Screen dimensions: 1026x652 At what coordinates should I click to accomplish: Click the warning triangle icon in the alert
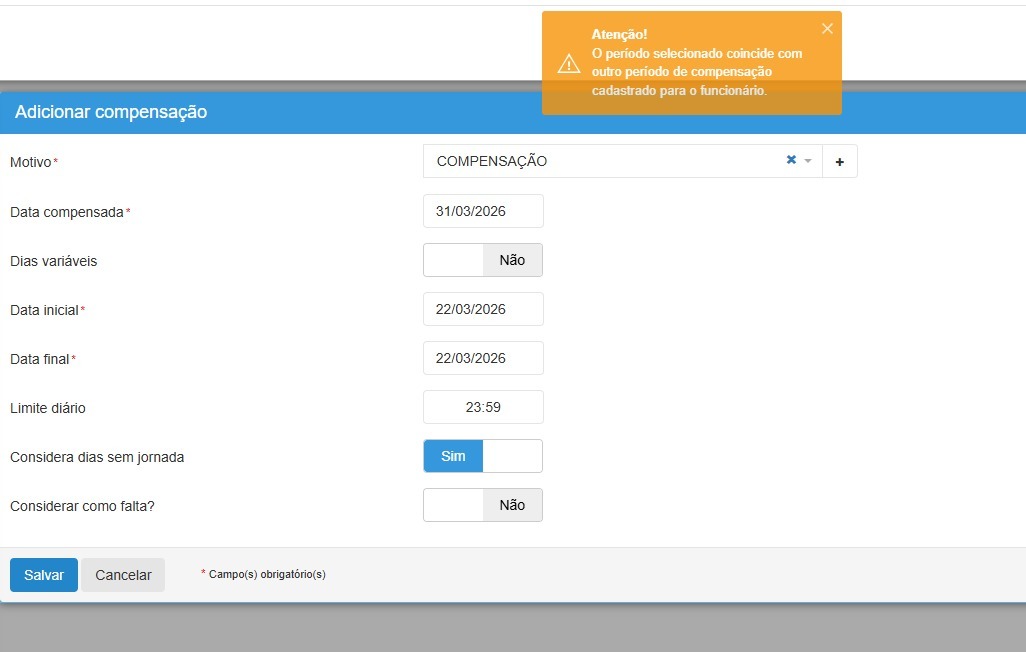569,64
